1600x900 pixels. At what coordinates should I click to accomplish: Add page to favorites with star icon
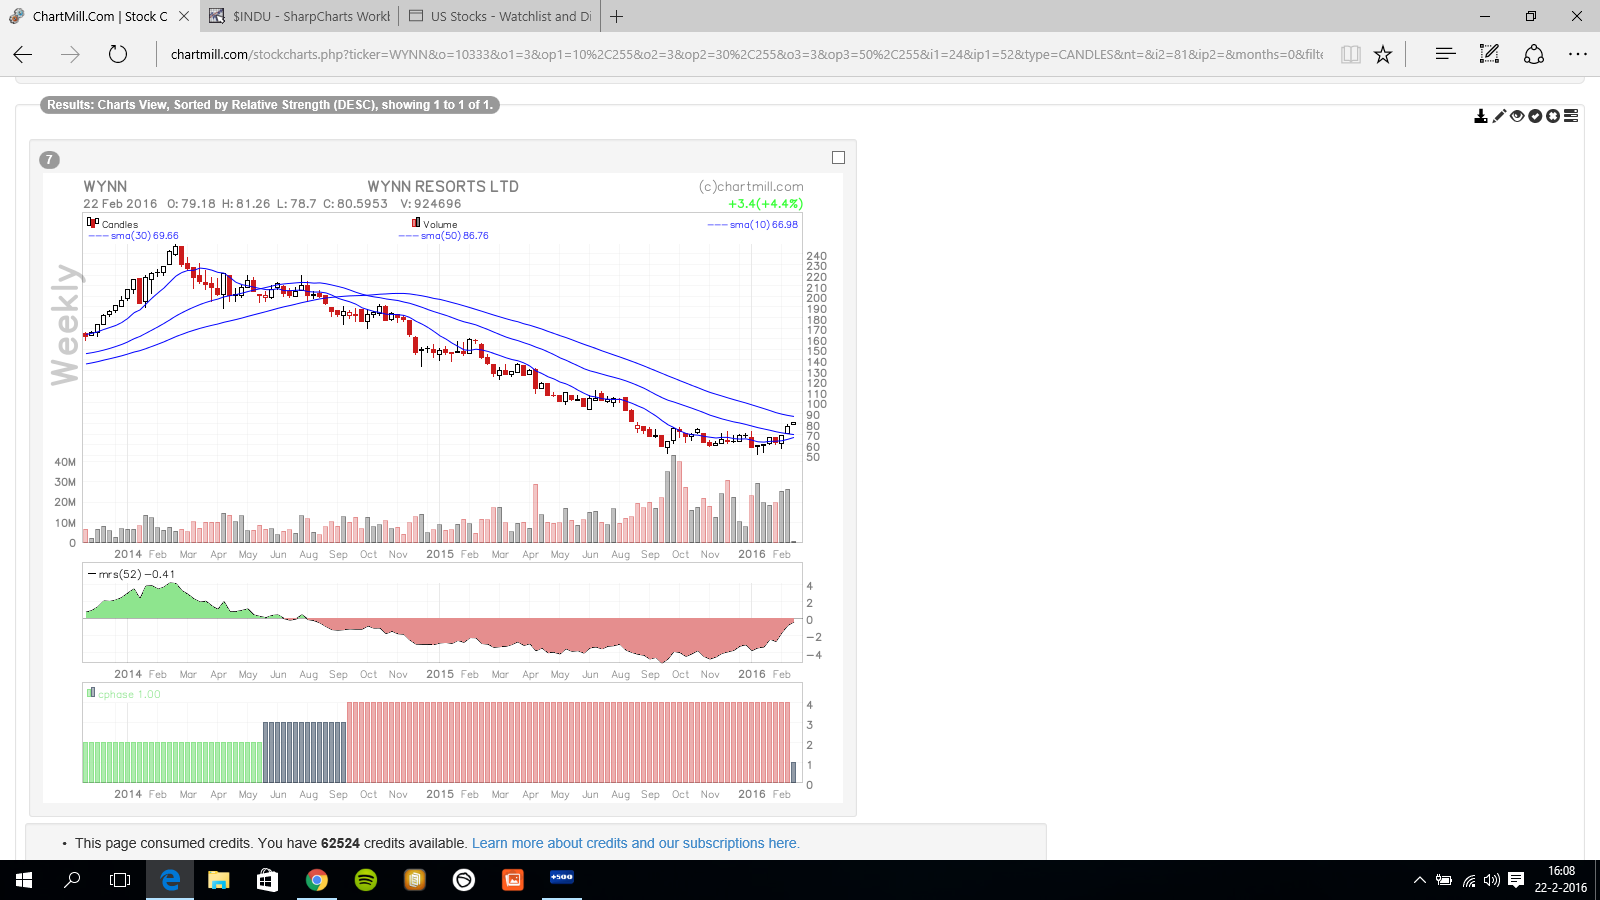(x=1383, y=55)
